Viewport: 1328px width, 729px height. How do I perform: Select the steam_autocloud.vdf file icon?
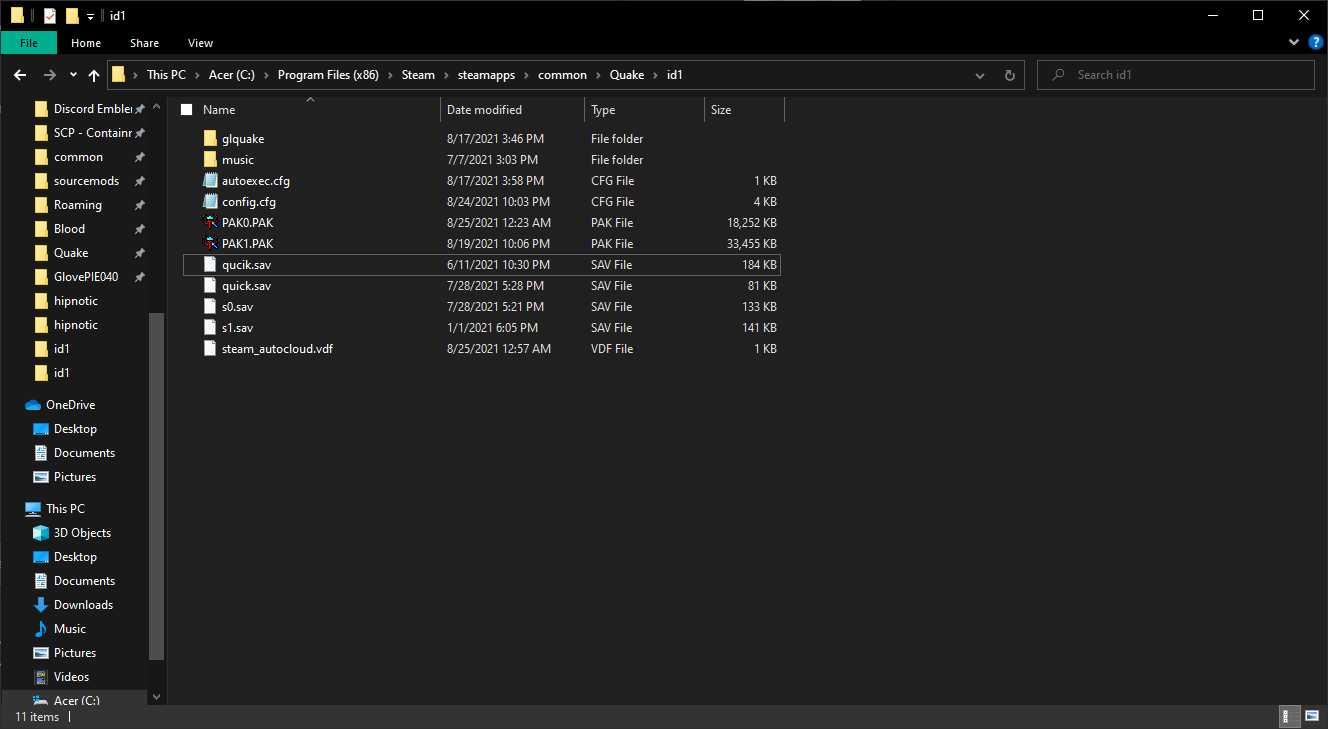(x=210, y=349)
